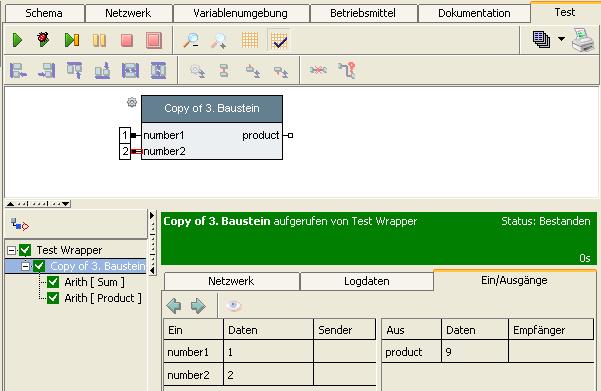Click the greyed search-connection icon
The width and height of the screenshot is (601, 391).
pyautogui.click(x=198, y=71)
